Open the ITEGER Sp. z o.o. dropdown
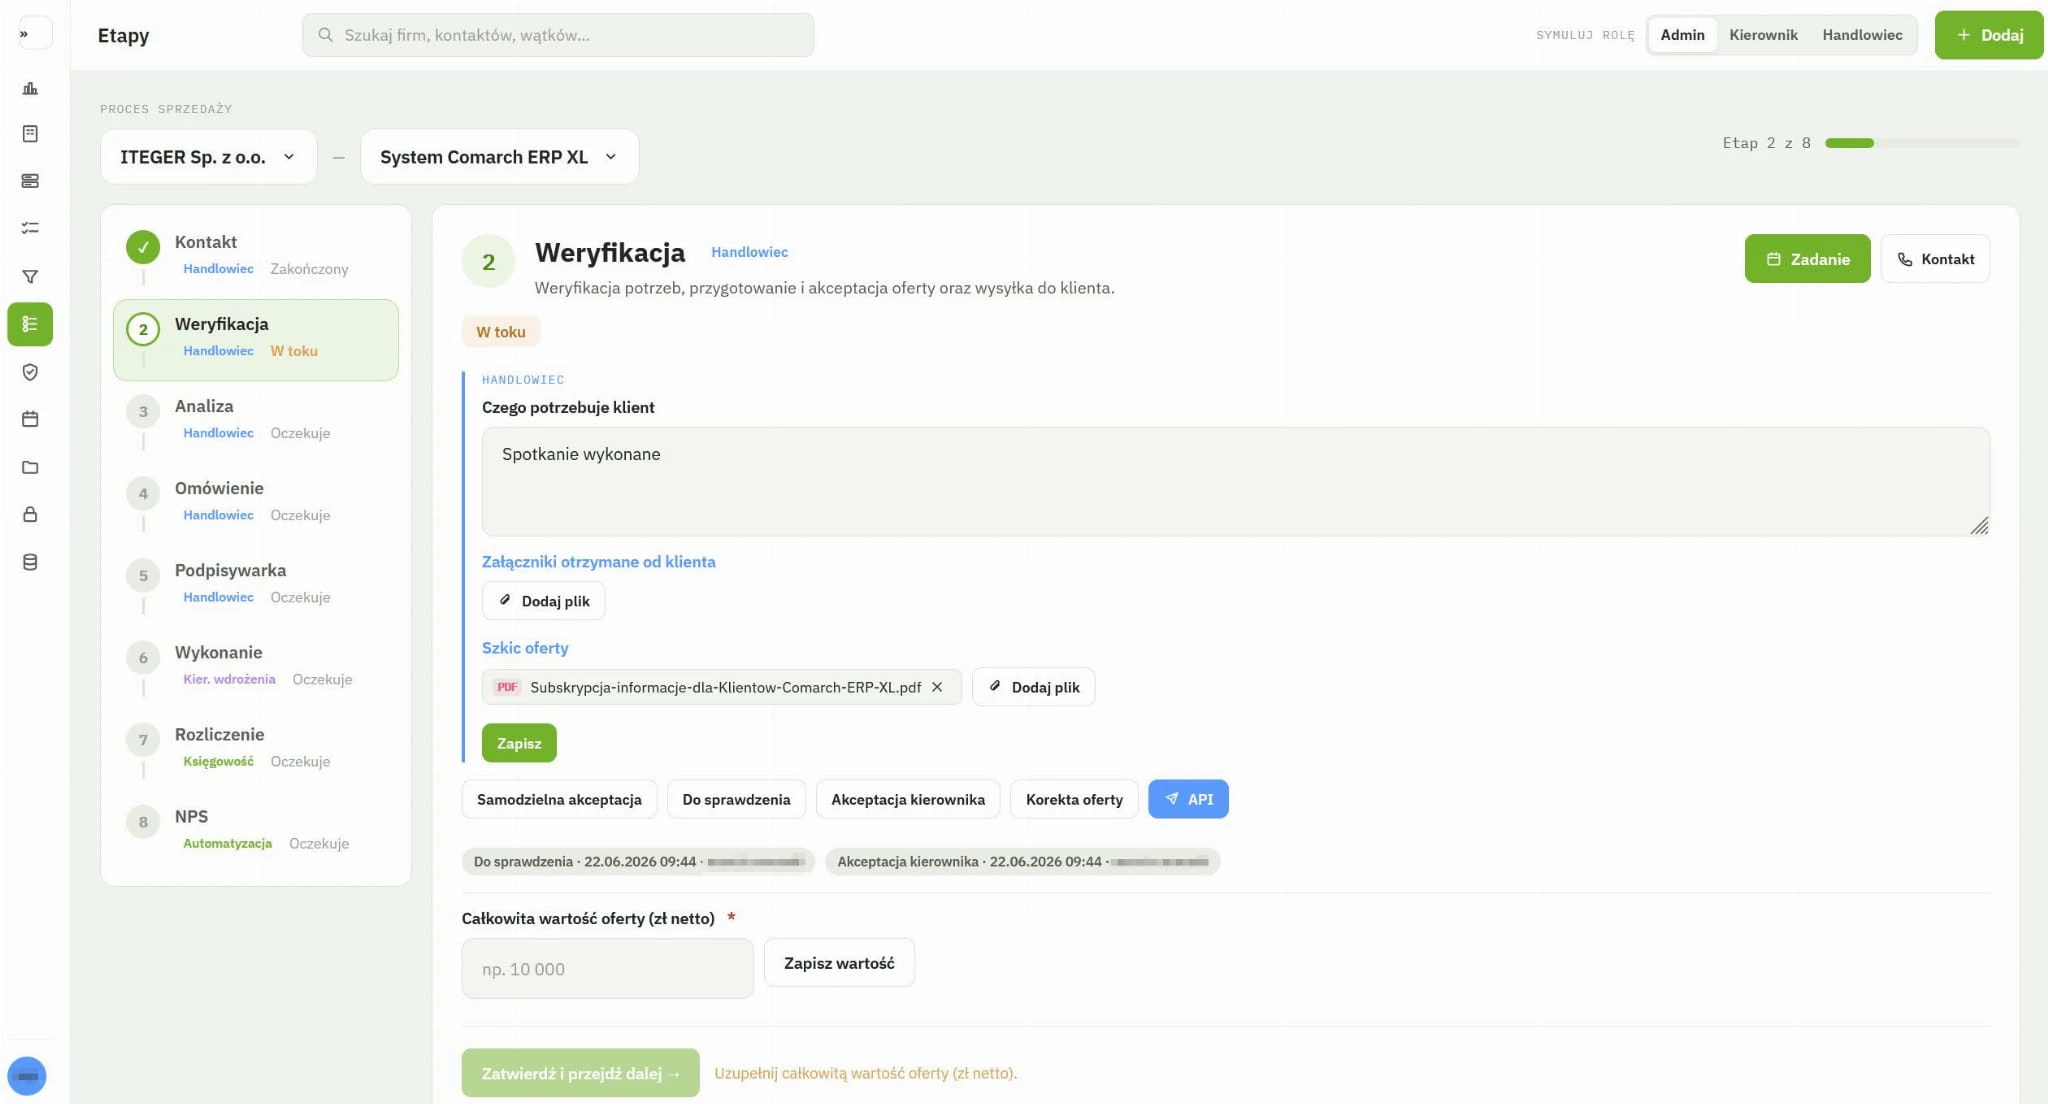This screenshot has width=2048, height=1104. click(208, 157)
